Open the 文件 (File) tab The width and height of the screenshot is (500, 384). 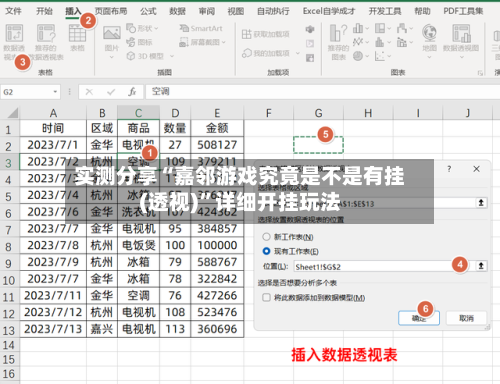tap(13, 11)
